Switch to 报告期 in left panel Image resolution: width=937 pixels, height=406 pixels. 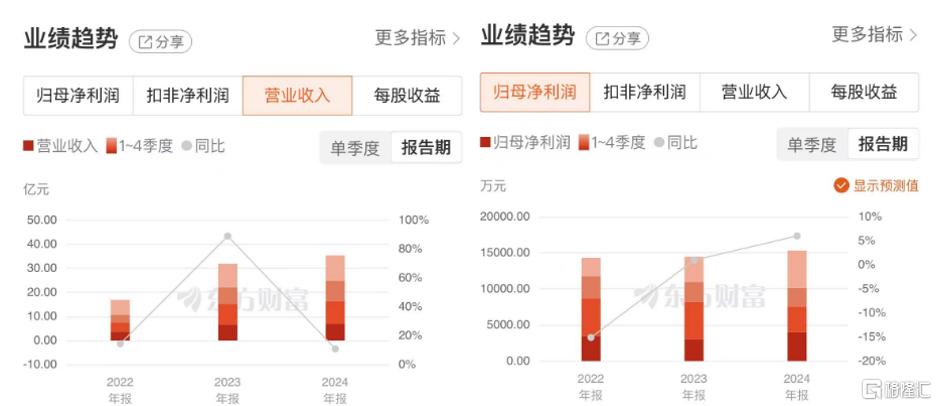point(426,147)
